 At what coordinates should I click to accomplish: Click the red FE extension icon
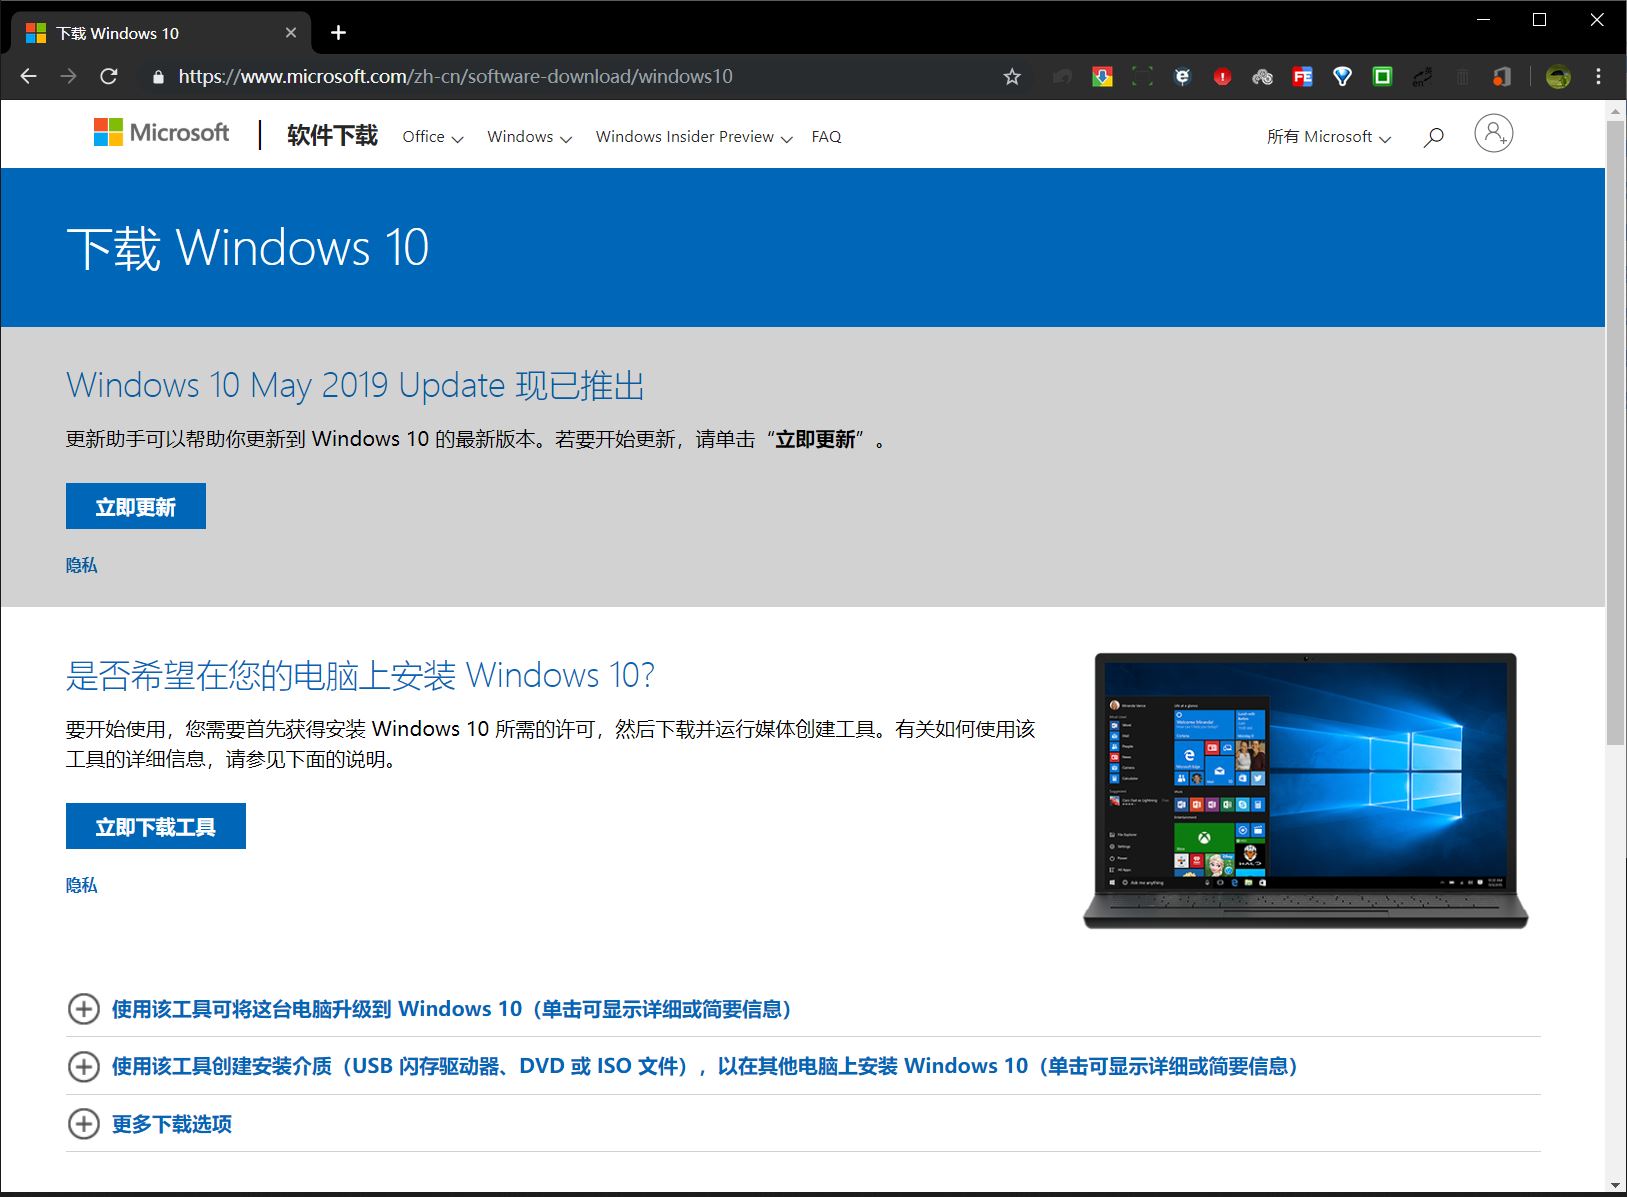pyautogui.click(x=1302, y=77)
